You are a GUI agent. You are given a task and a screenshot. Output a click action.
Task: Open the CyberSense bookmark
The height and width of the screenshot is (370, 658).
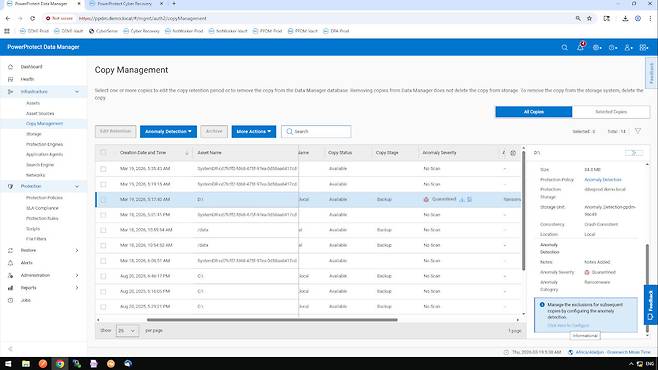point(103,31)
